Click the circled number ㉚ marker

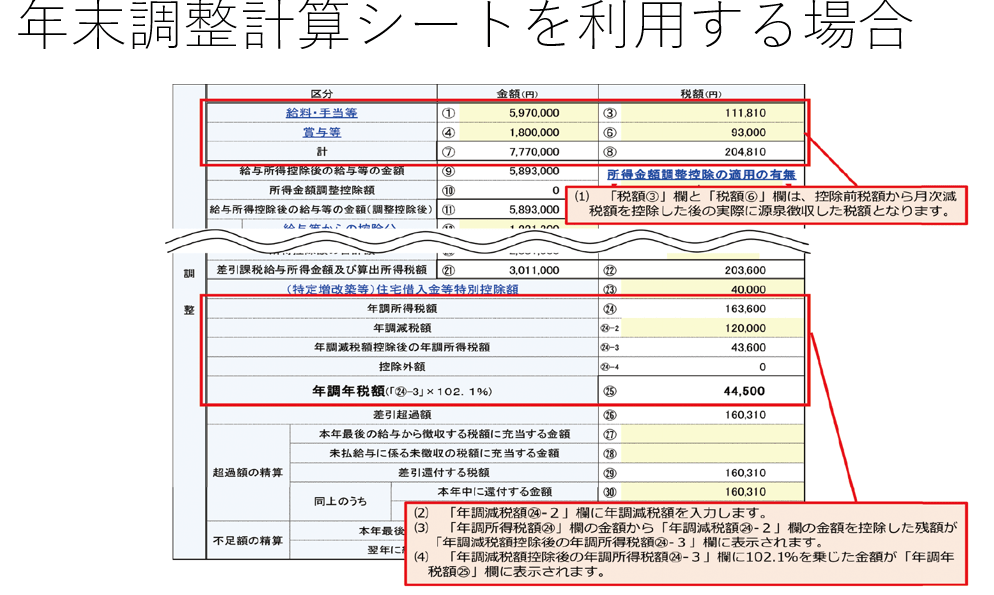[x=610, y=492]
